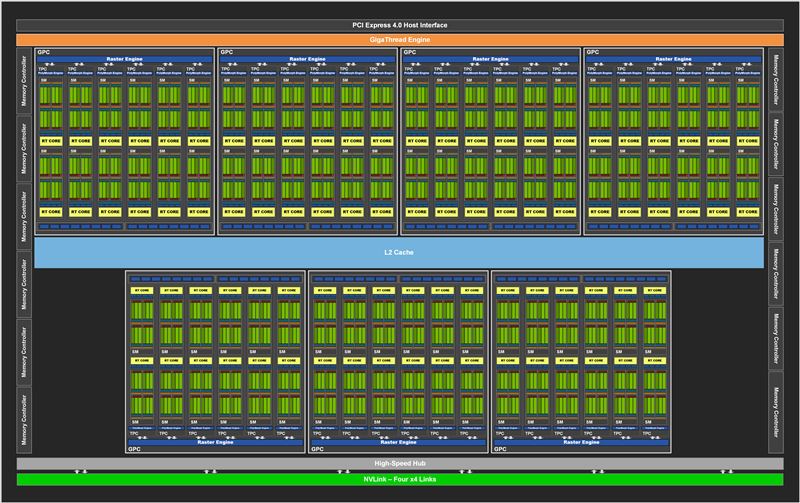
Task: Click the green NVLink Four x4 Links bar
Action: coord(400,478)
